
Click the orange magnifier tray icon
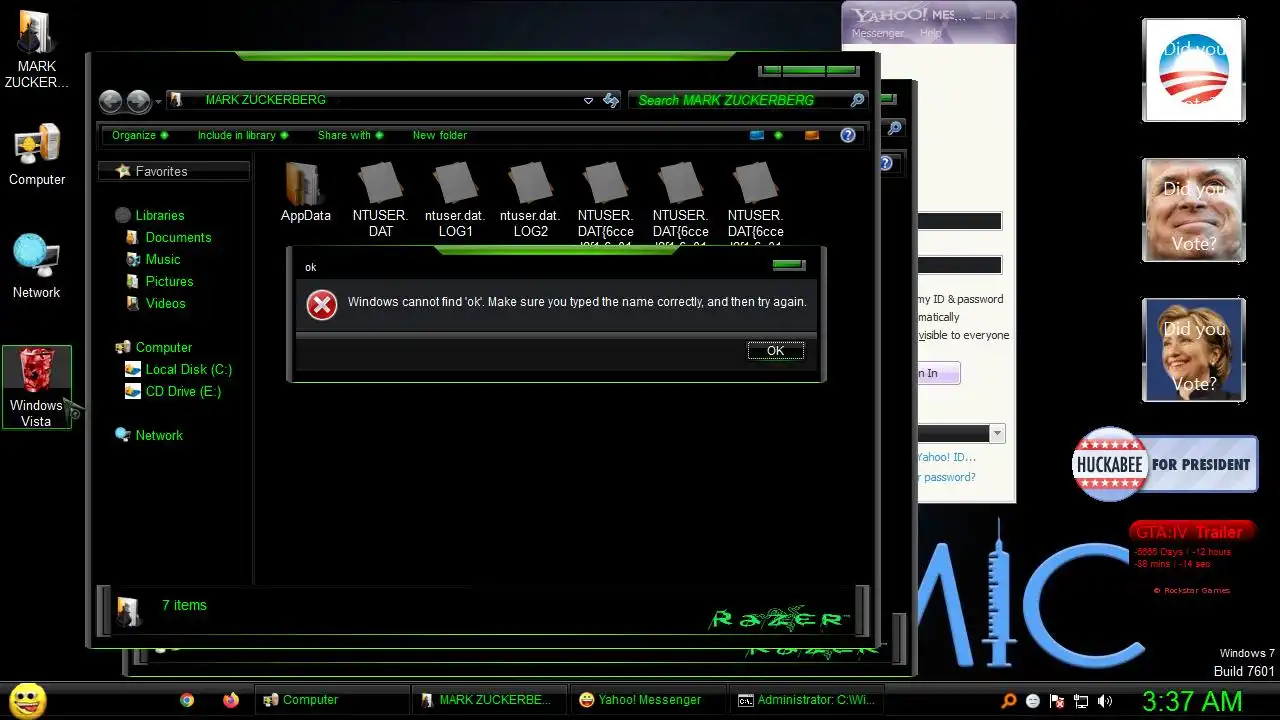(x=1009, y=701)
